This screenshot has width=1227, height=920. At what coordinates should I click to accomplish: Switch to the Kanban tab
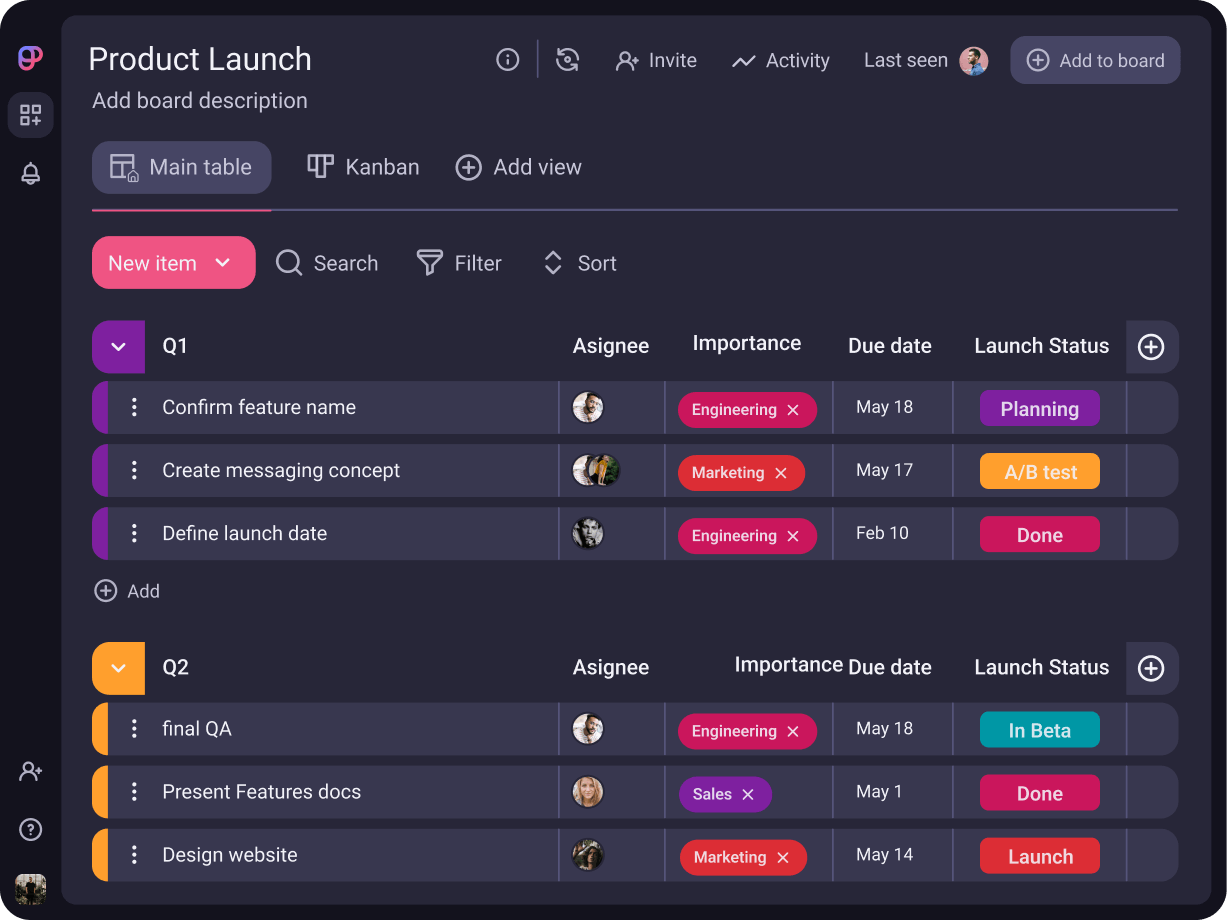click(x=363, y=167)
